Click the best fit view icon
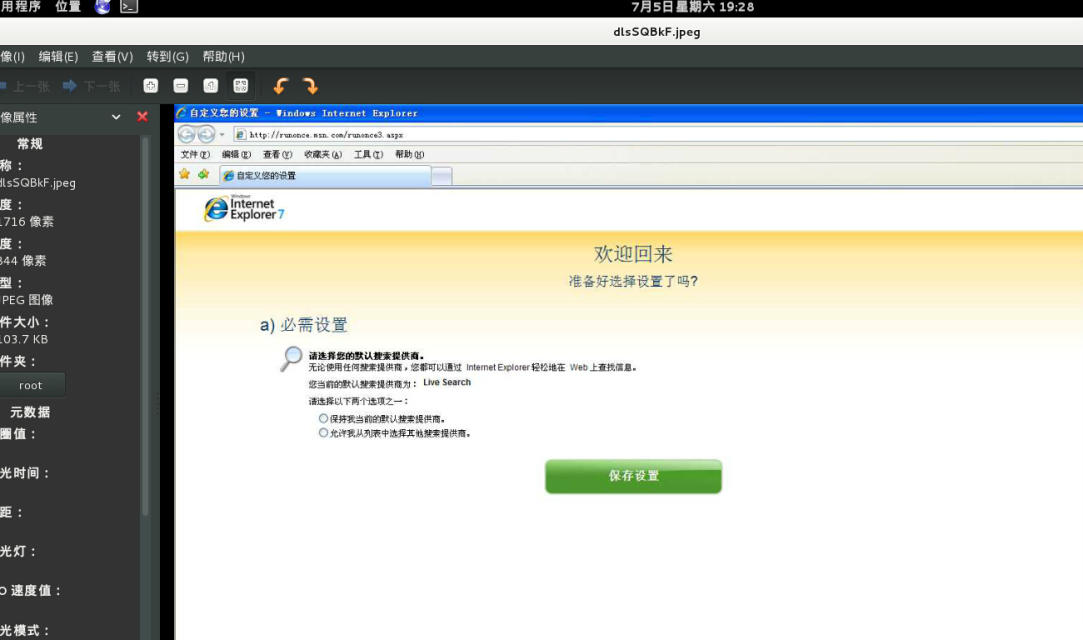Image resolution: width=1083 pixels, height=640 pixels. [x=240, y=85]
